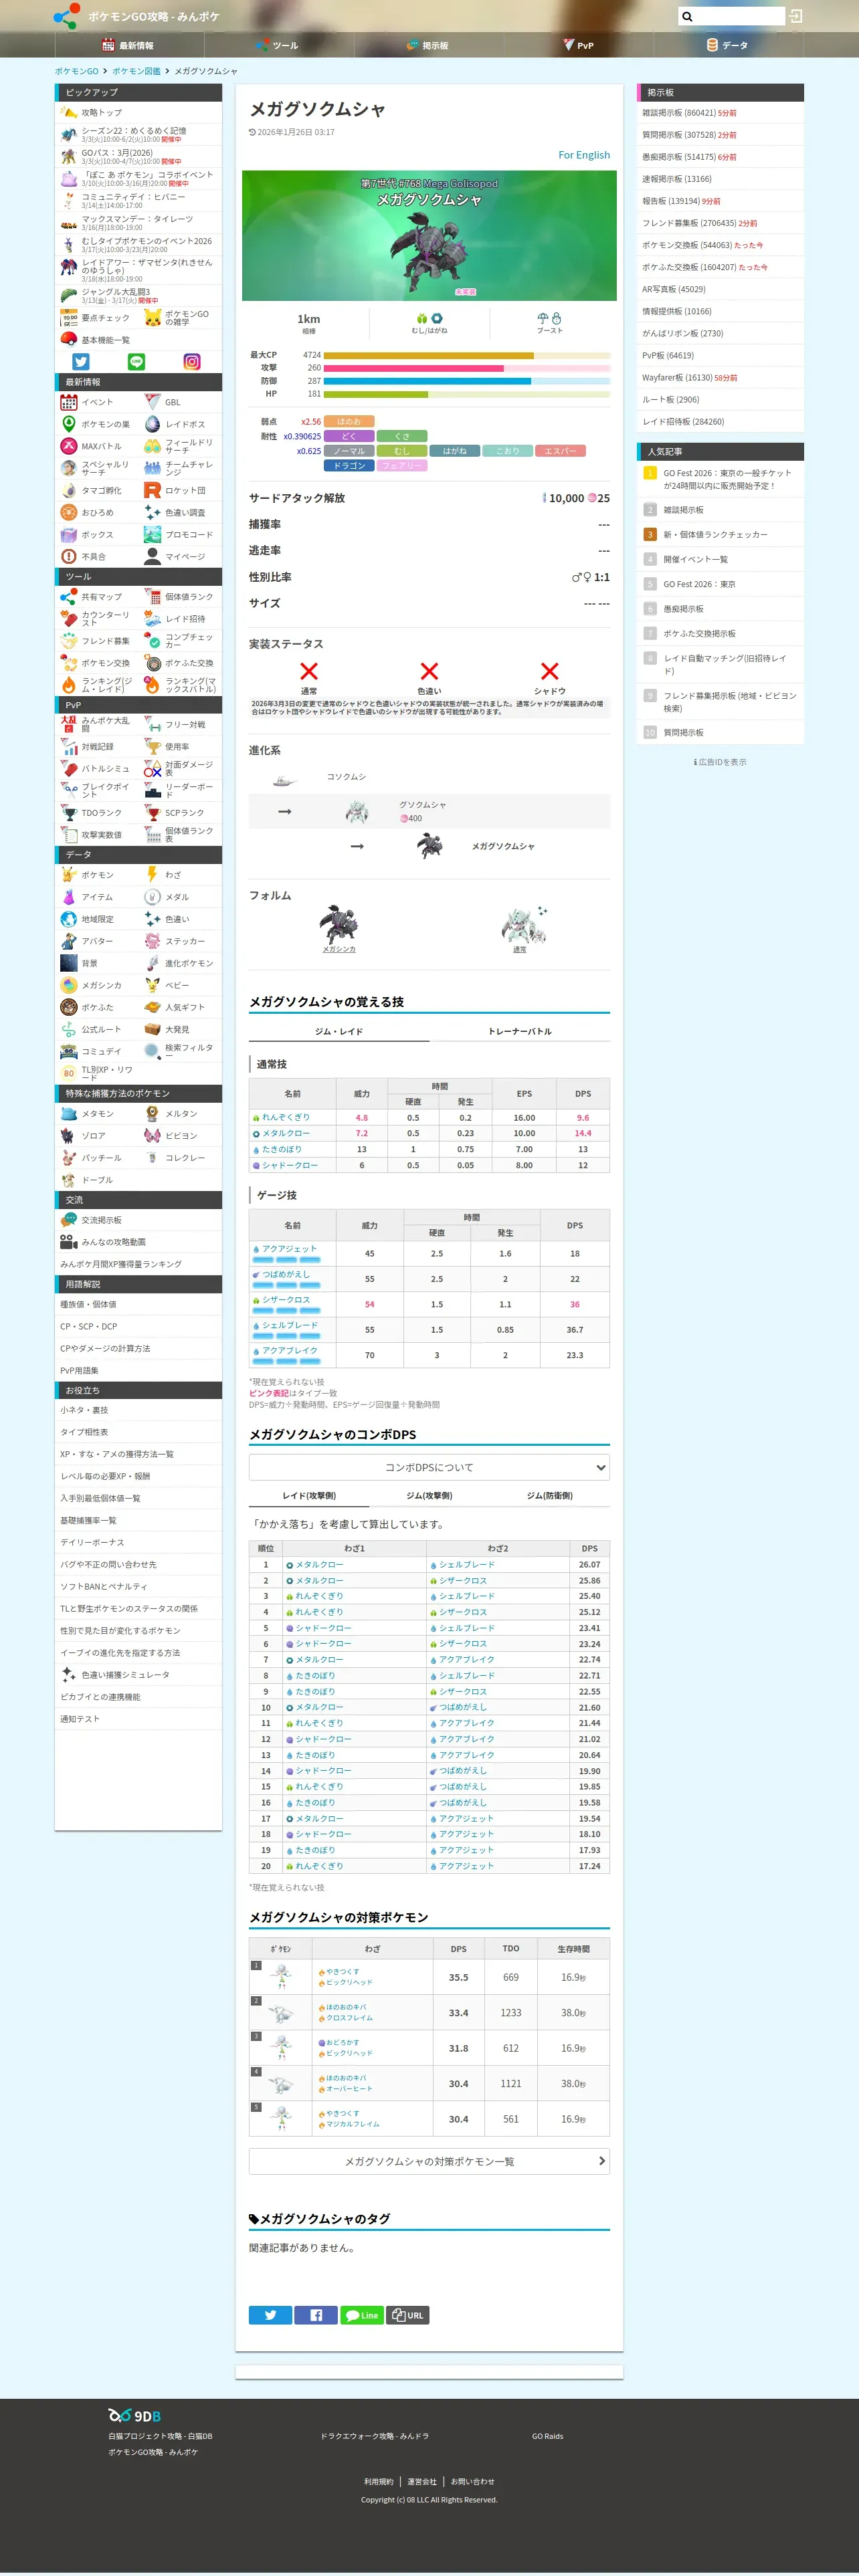Open the データ navigation menu
Image resolution: width=859 pixels, height=2576 pixels.
pos(728,45)
